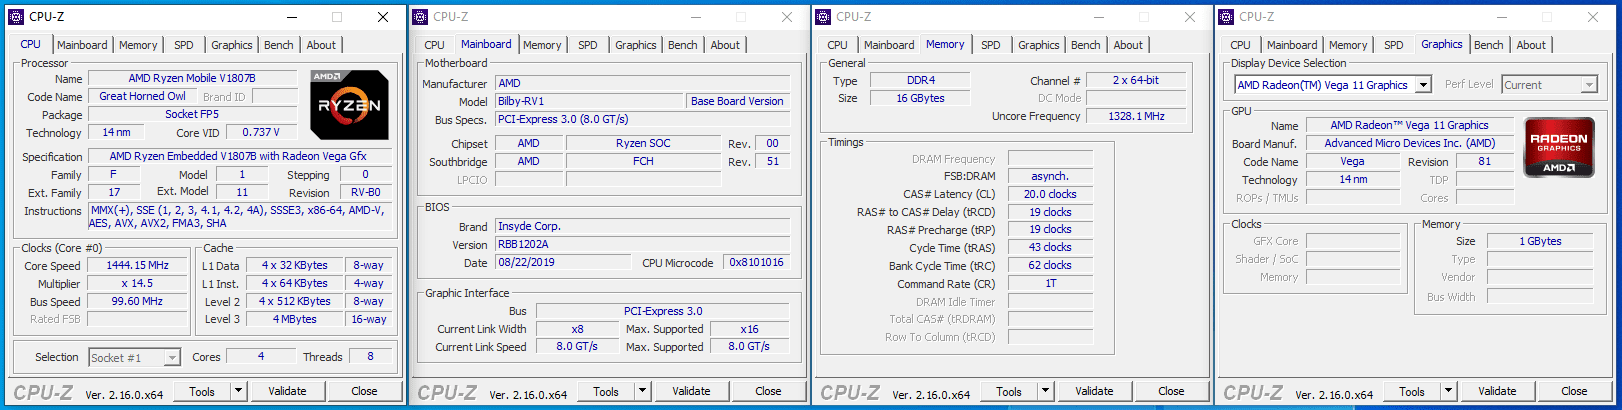Select the Mainboard tab in the Memory window
Screen dimensions: 1622x410
889,45
